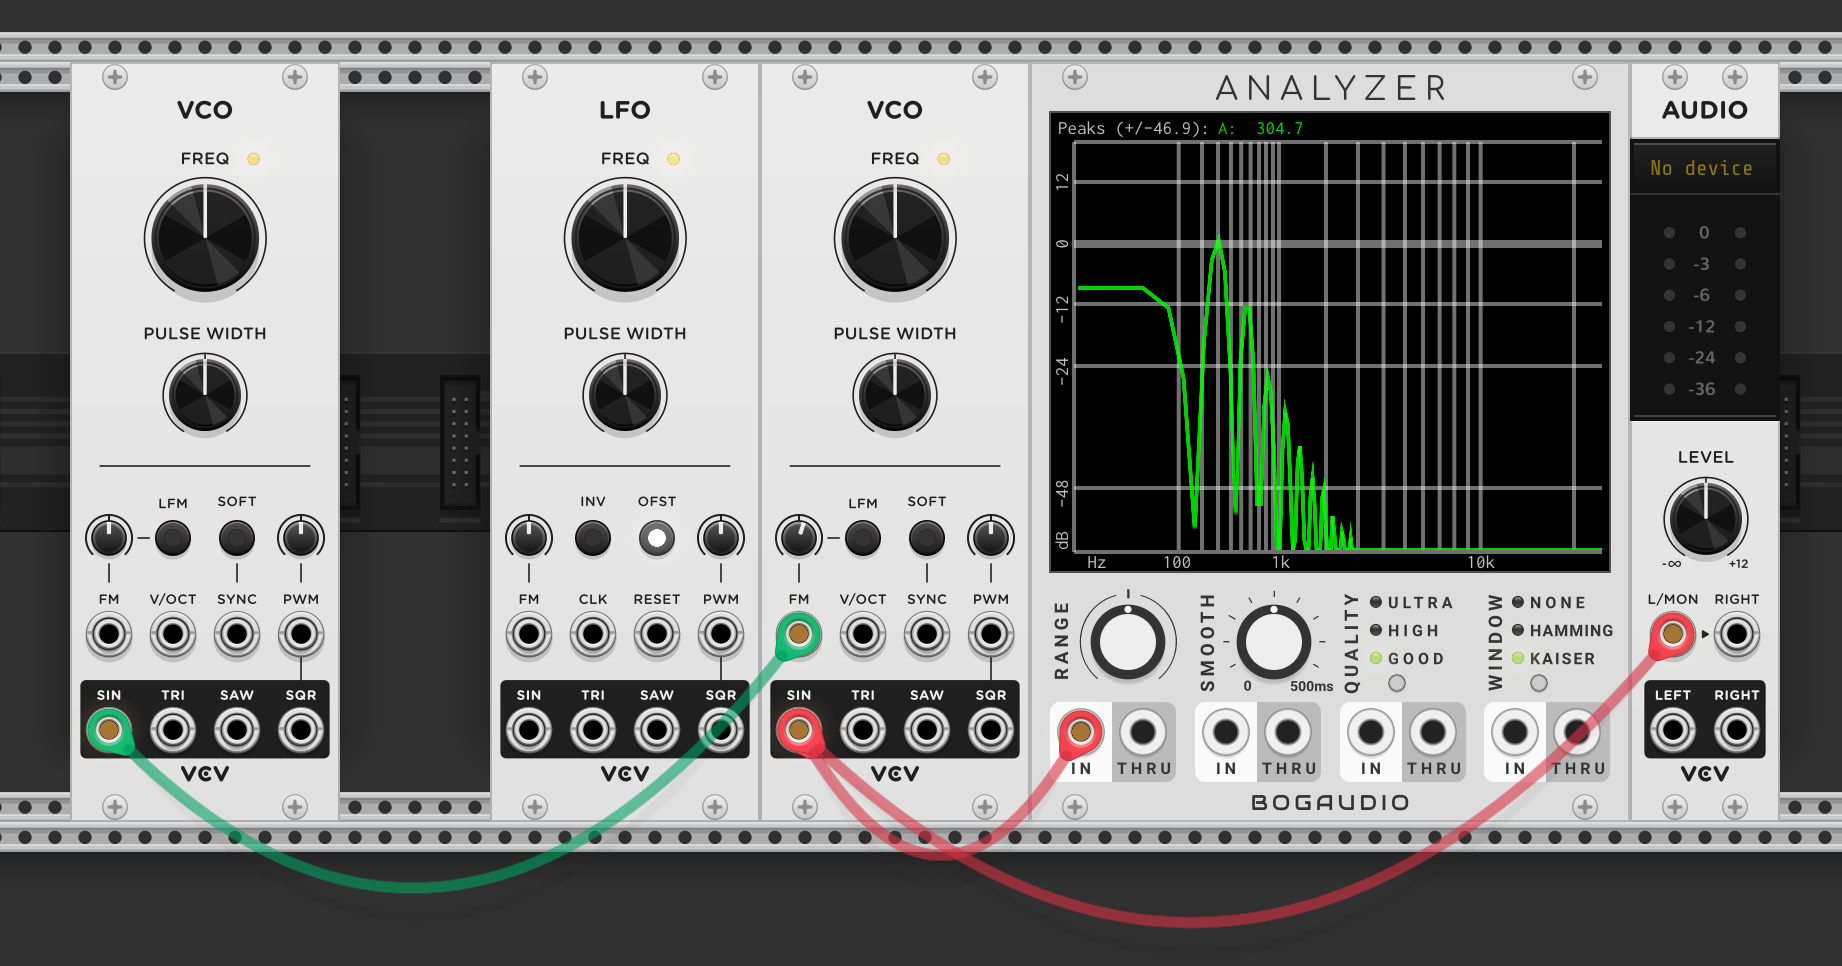Screen dimensions: 1842x966
Task: Select GOOD quality on the Analyzer
Action: (1407, 659)
